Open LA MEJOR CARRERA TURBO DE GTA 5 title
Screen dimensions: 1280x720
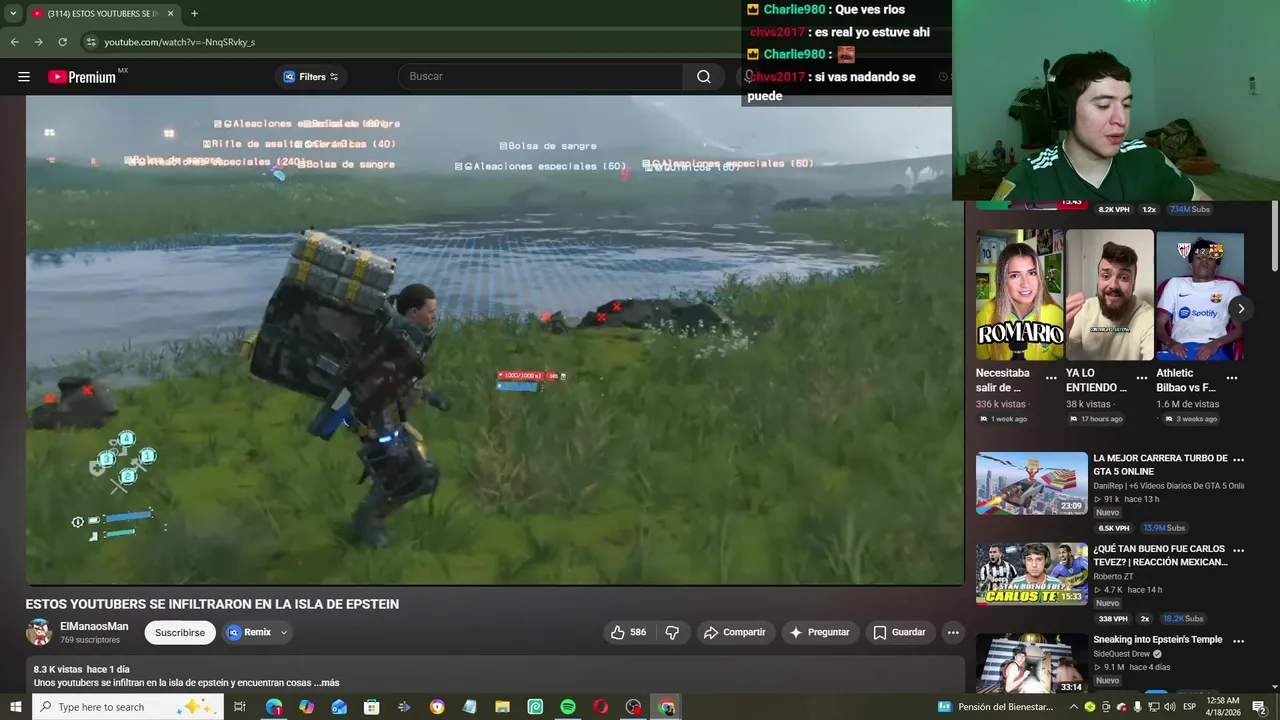pyautogui.click(x=1160, y=465)
